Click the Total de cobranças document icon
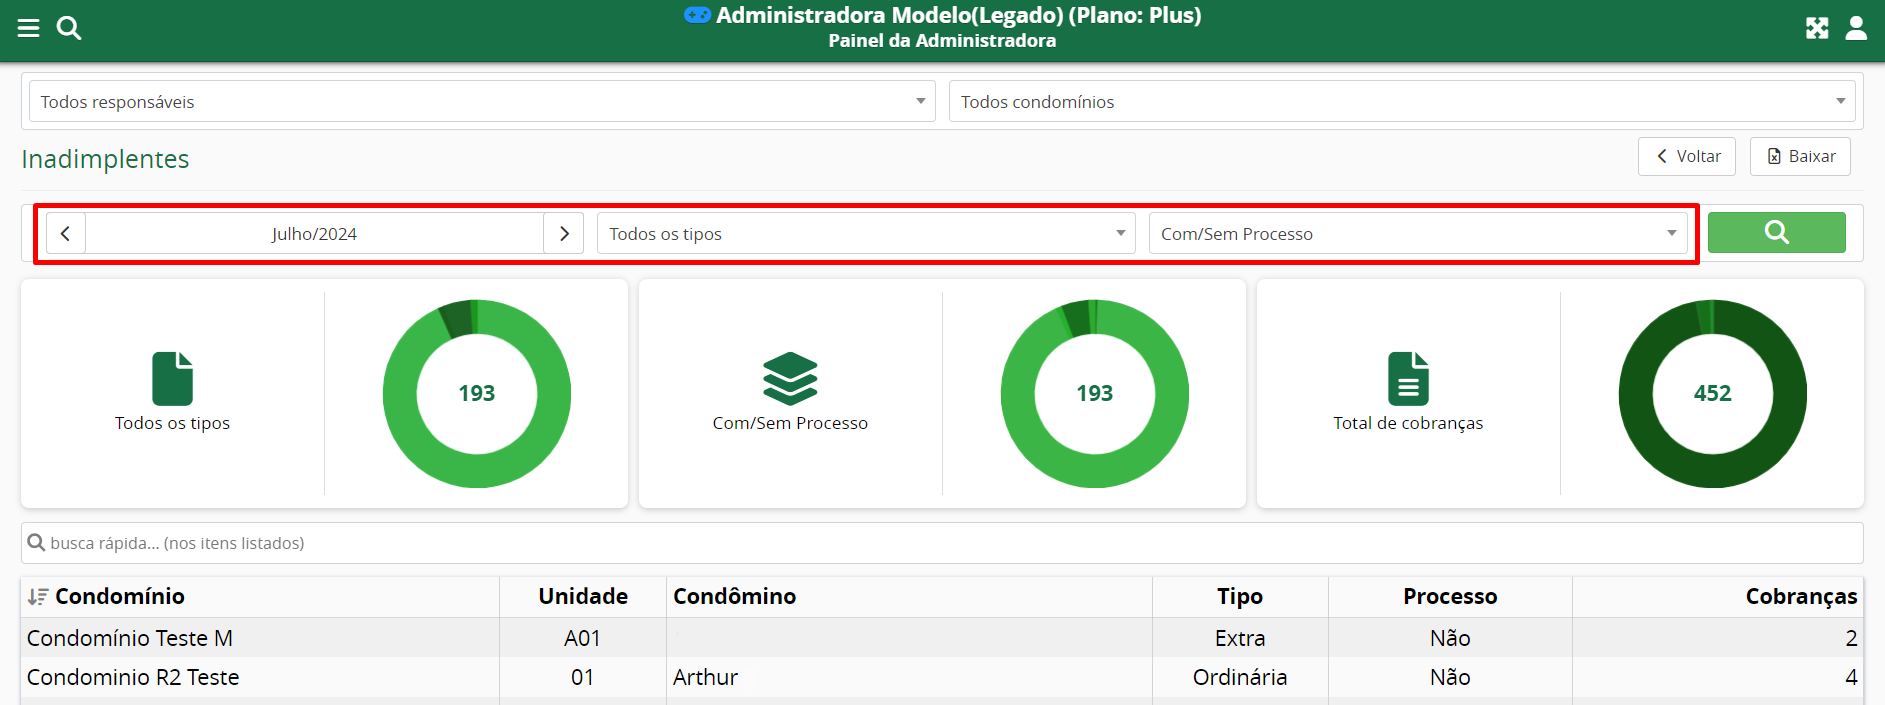 click(1408, 379)
